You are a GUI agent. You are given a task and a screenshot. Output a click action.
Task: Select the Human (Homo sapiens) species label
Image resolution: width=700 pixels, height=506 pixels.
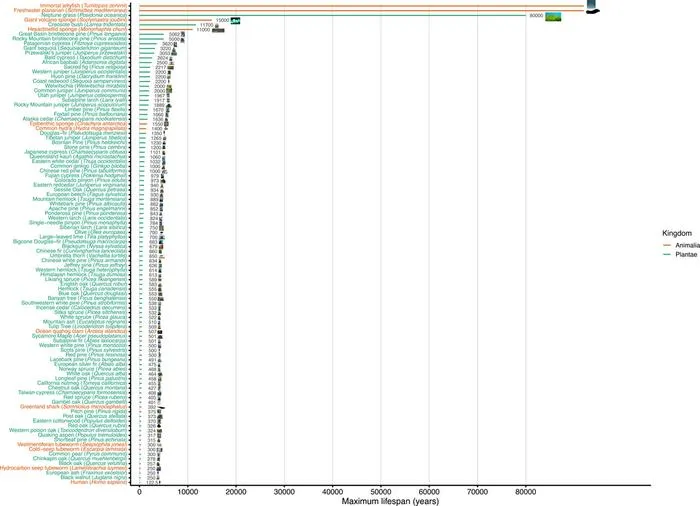click(x=99, y=482)
